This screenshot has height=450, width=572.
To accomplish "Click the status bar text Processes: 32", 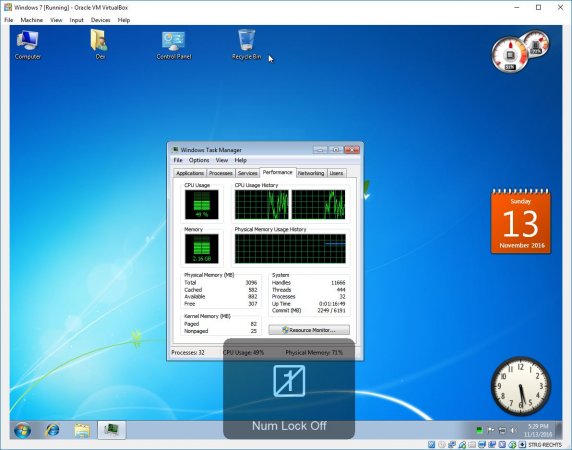I will pyautogui.click(x=188, y=353).
